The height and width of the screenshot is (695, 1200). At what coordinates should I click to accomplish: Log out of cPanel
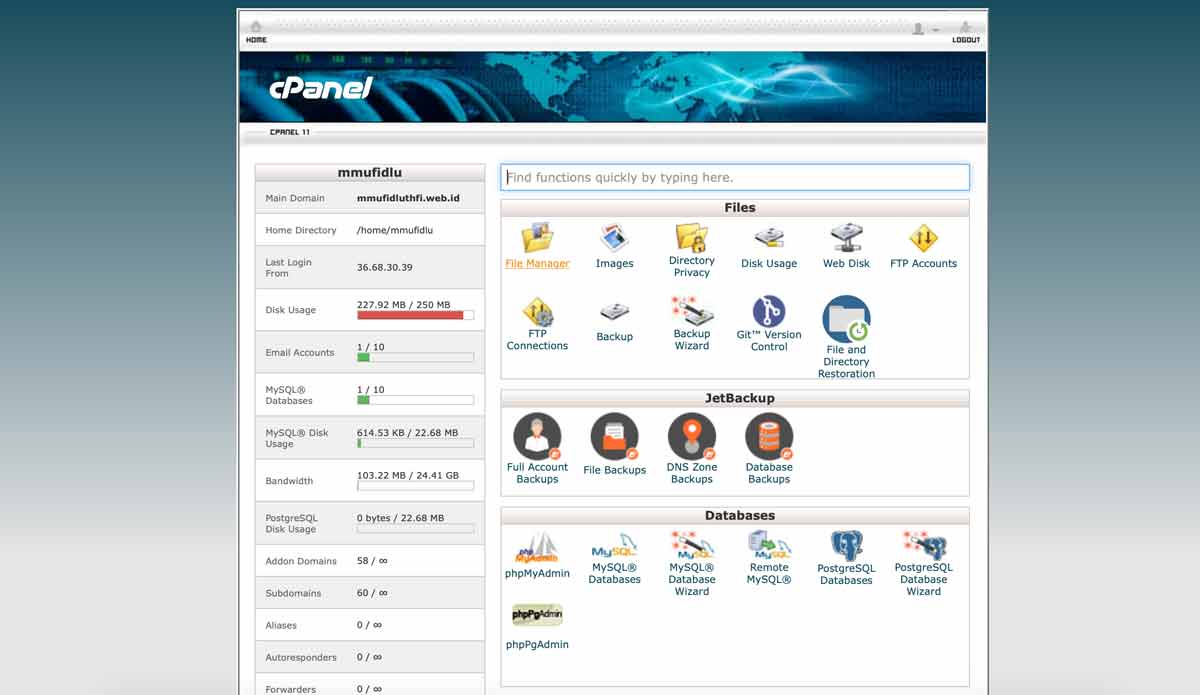coord(964,32)
